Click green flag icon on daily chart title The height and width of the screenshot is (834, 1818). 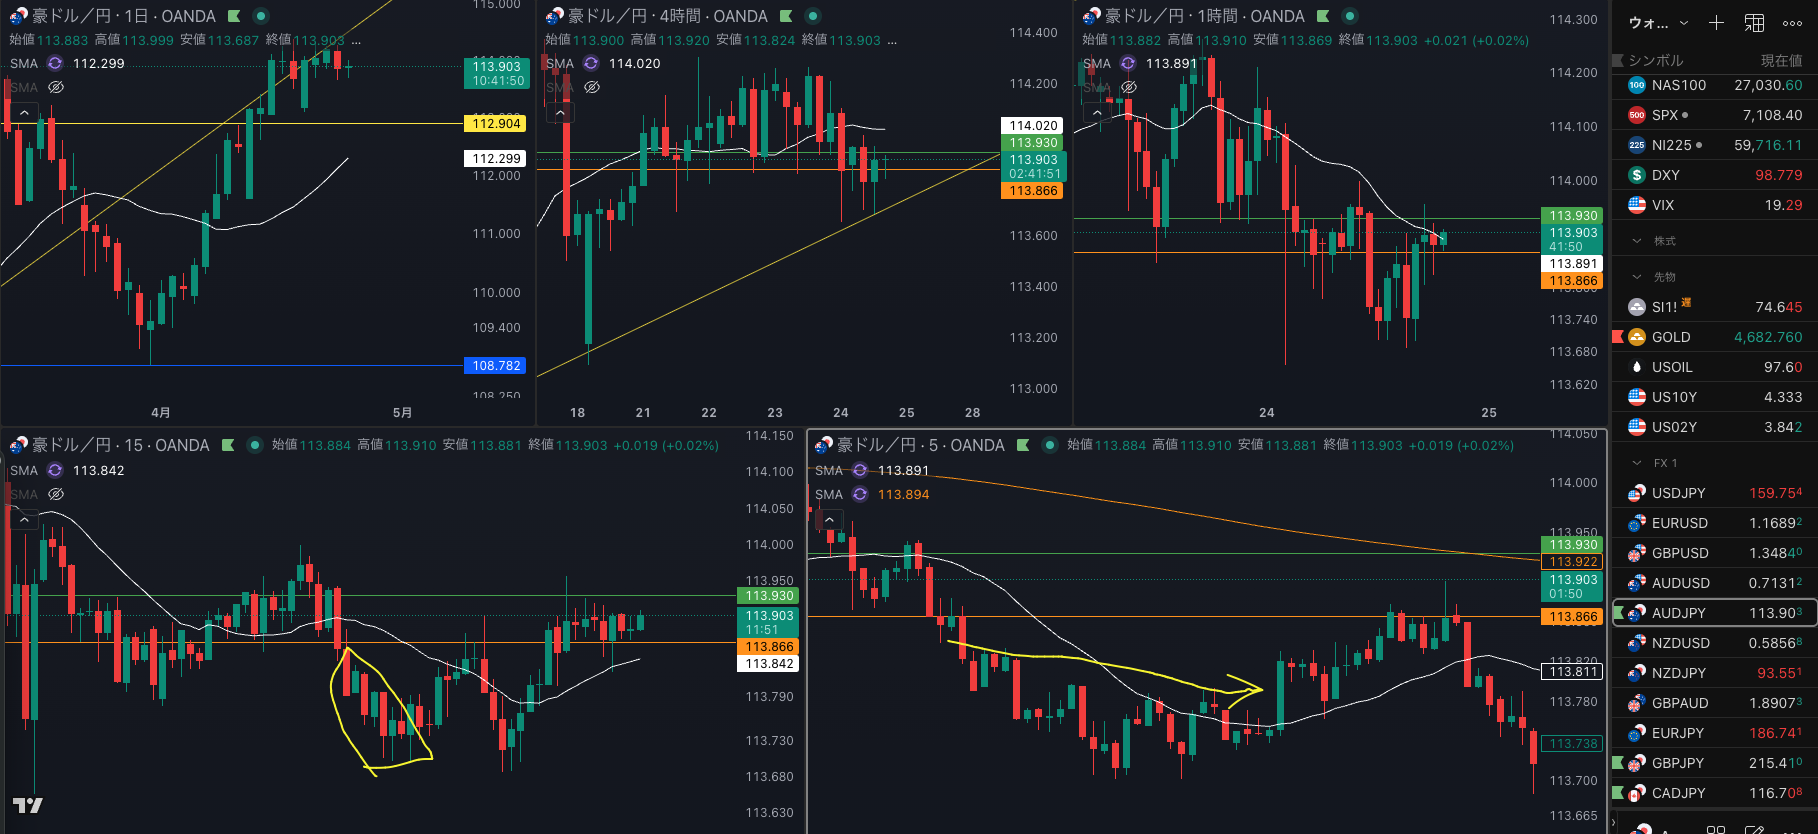(x=234, y=16)
